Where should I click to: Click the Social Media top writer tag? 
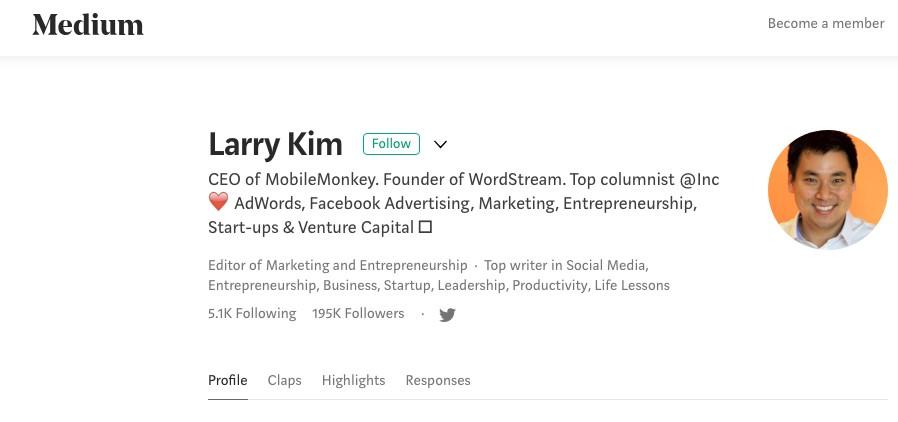pyautogui.click(x=606, y=265)
